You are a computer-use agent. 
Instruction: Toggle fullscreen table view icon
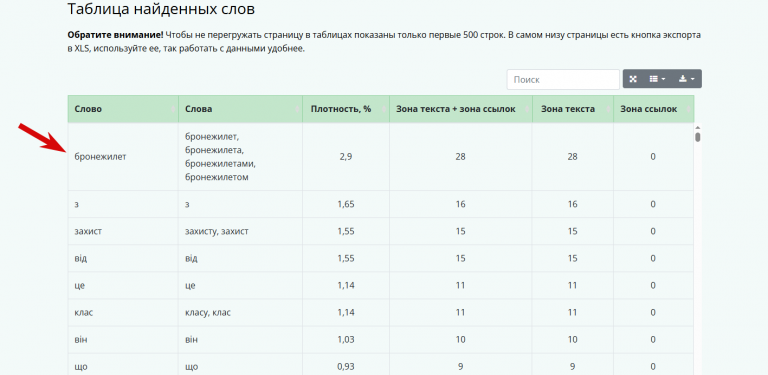[633, 79]
